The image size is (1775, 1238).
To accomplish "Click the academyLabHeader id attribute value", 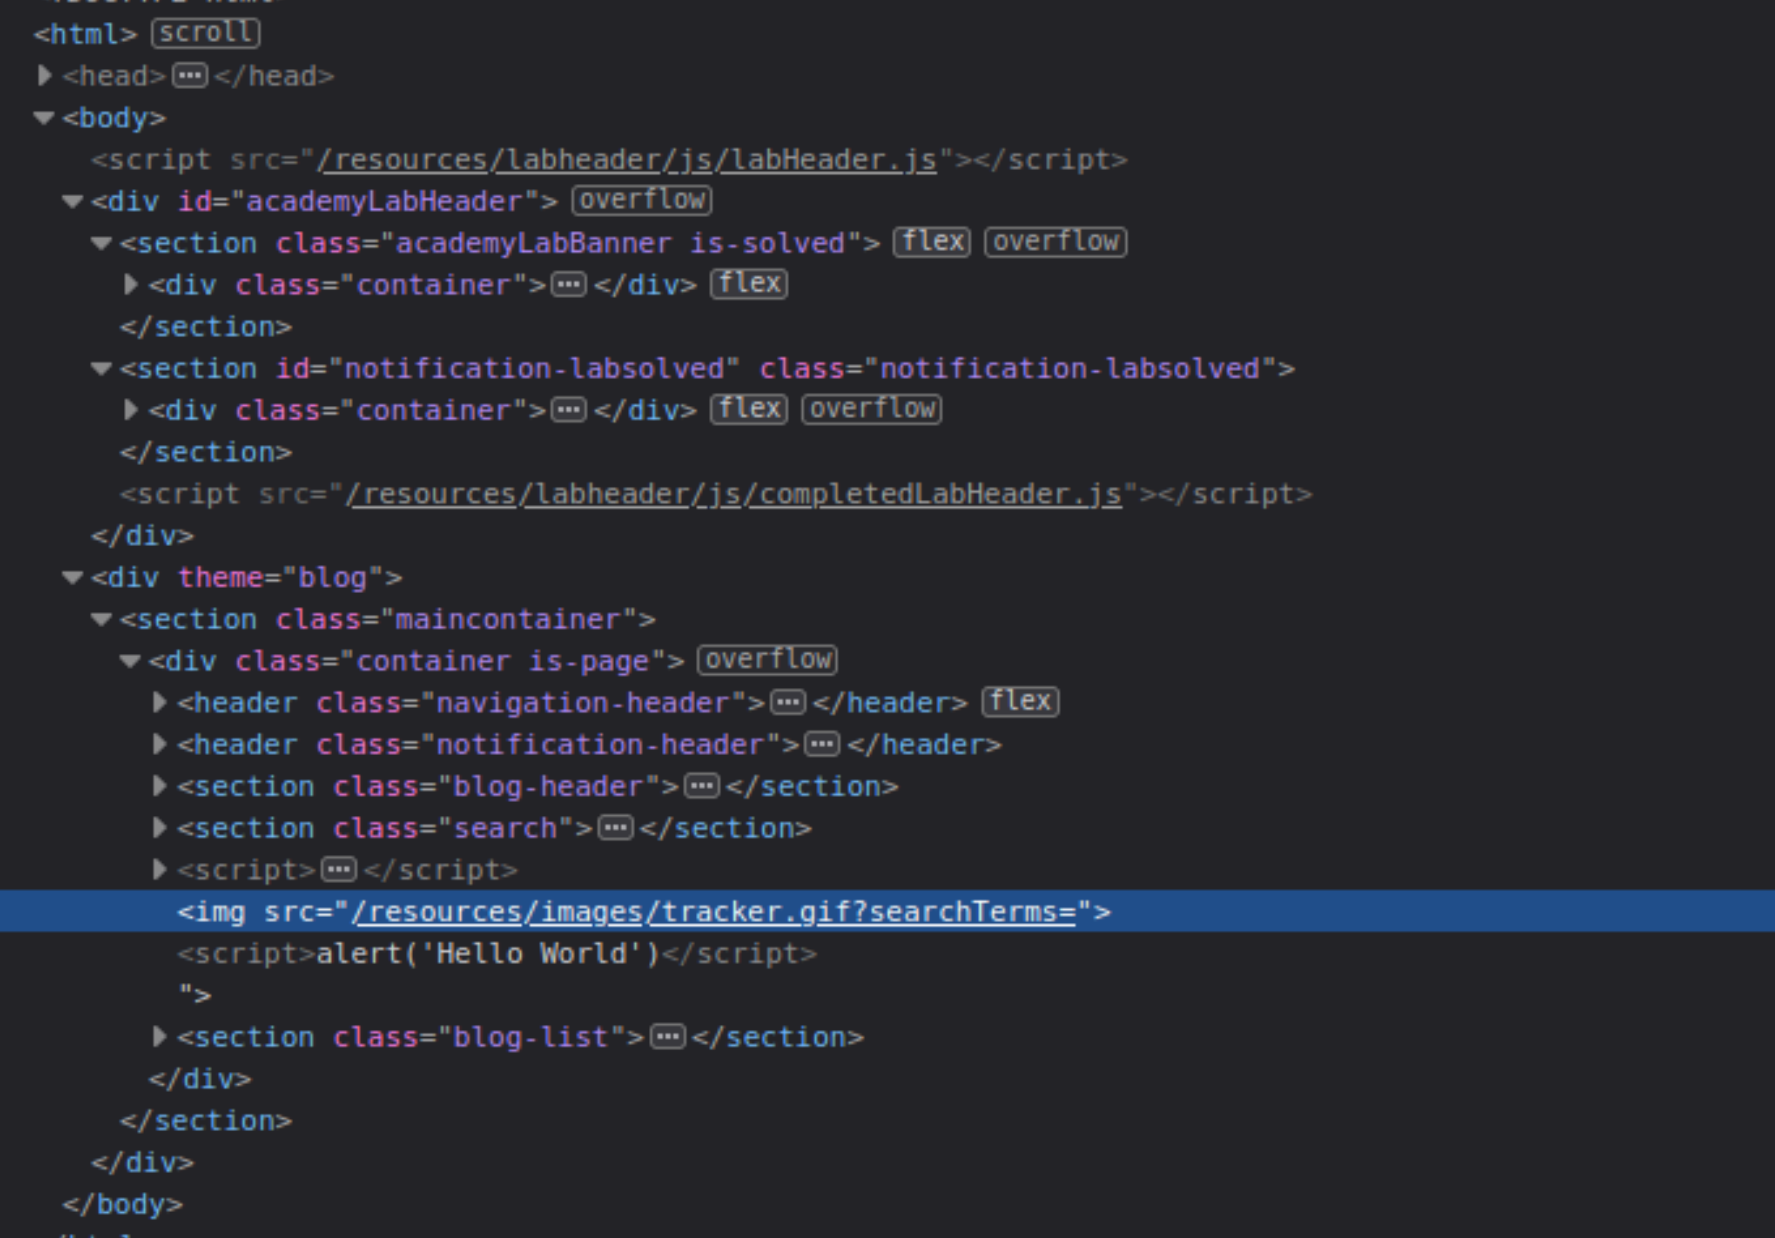I will 385,201.
